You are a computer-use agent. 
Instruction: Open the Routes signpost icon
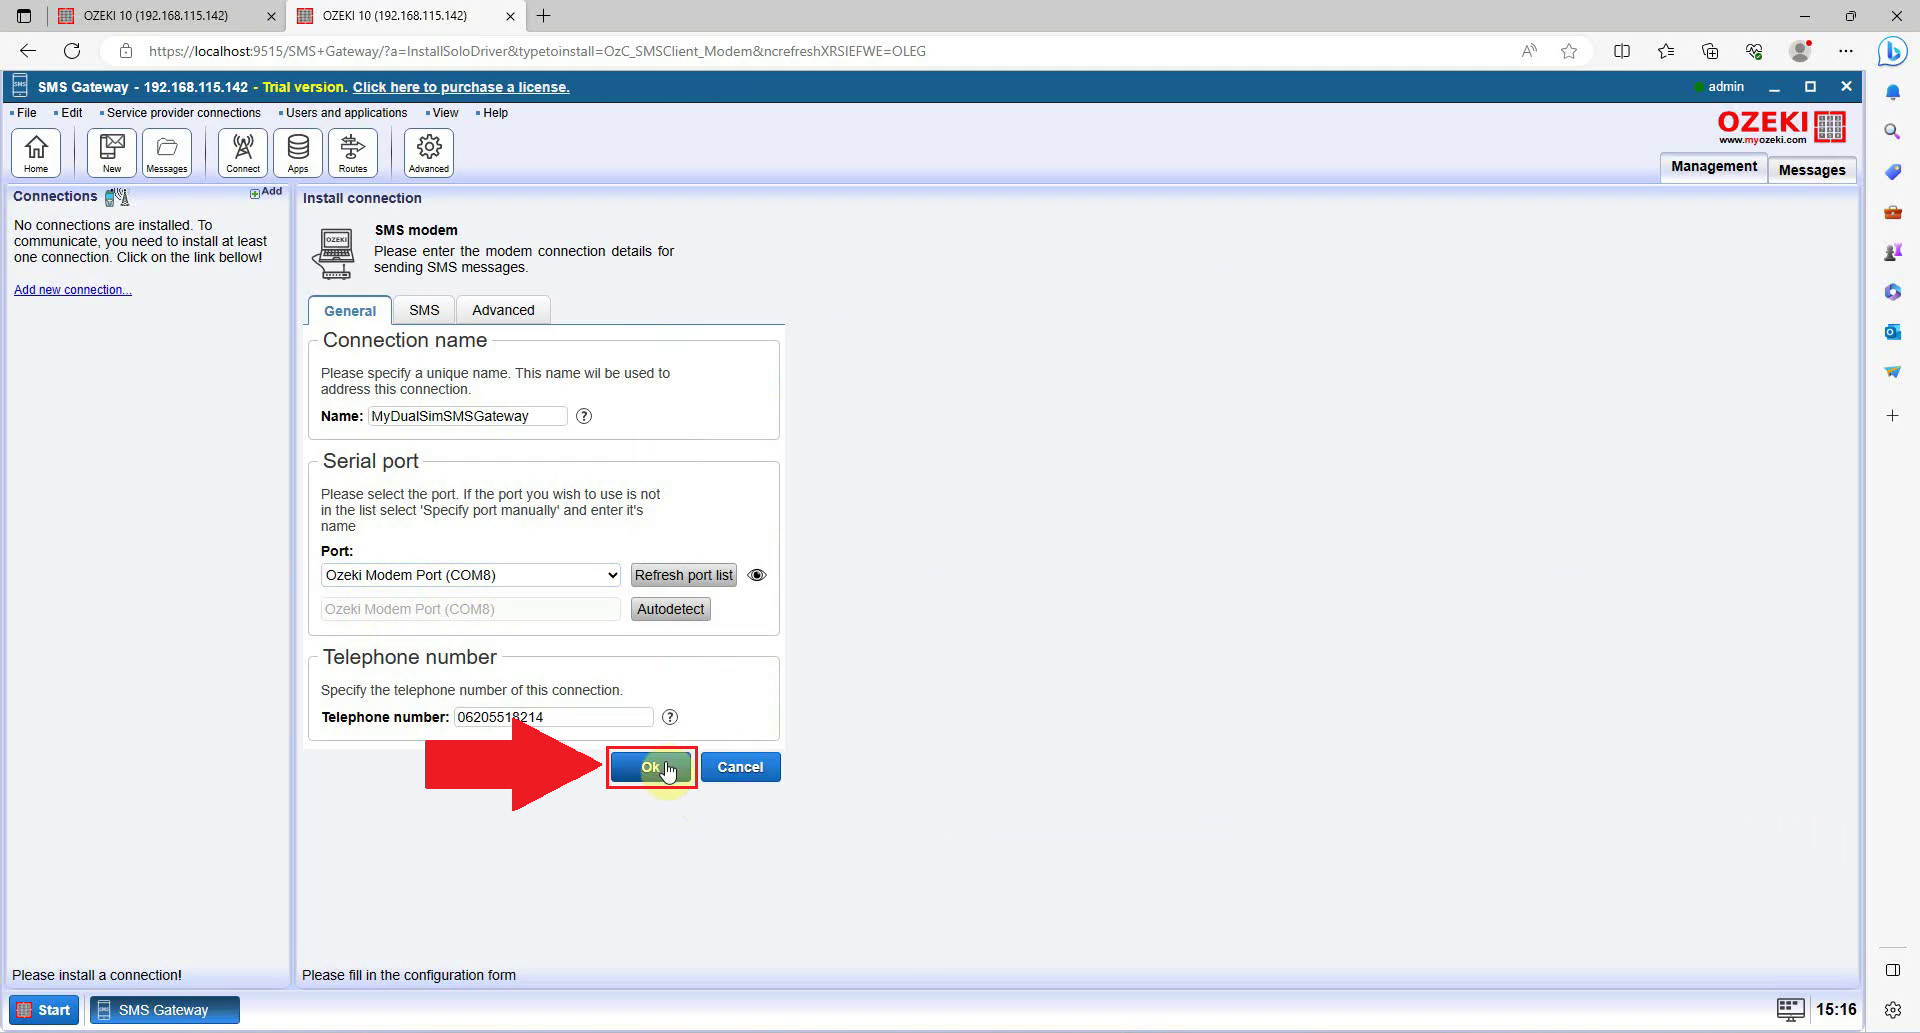pos(353,153)
